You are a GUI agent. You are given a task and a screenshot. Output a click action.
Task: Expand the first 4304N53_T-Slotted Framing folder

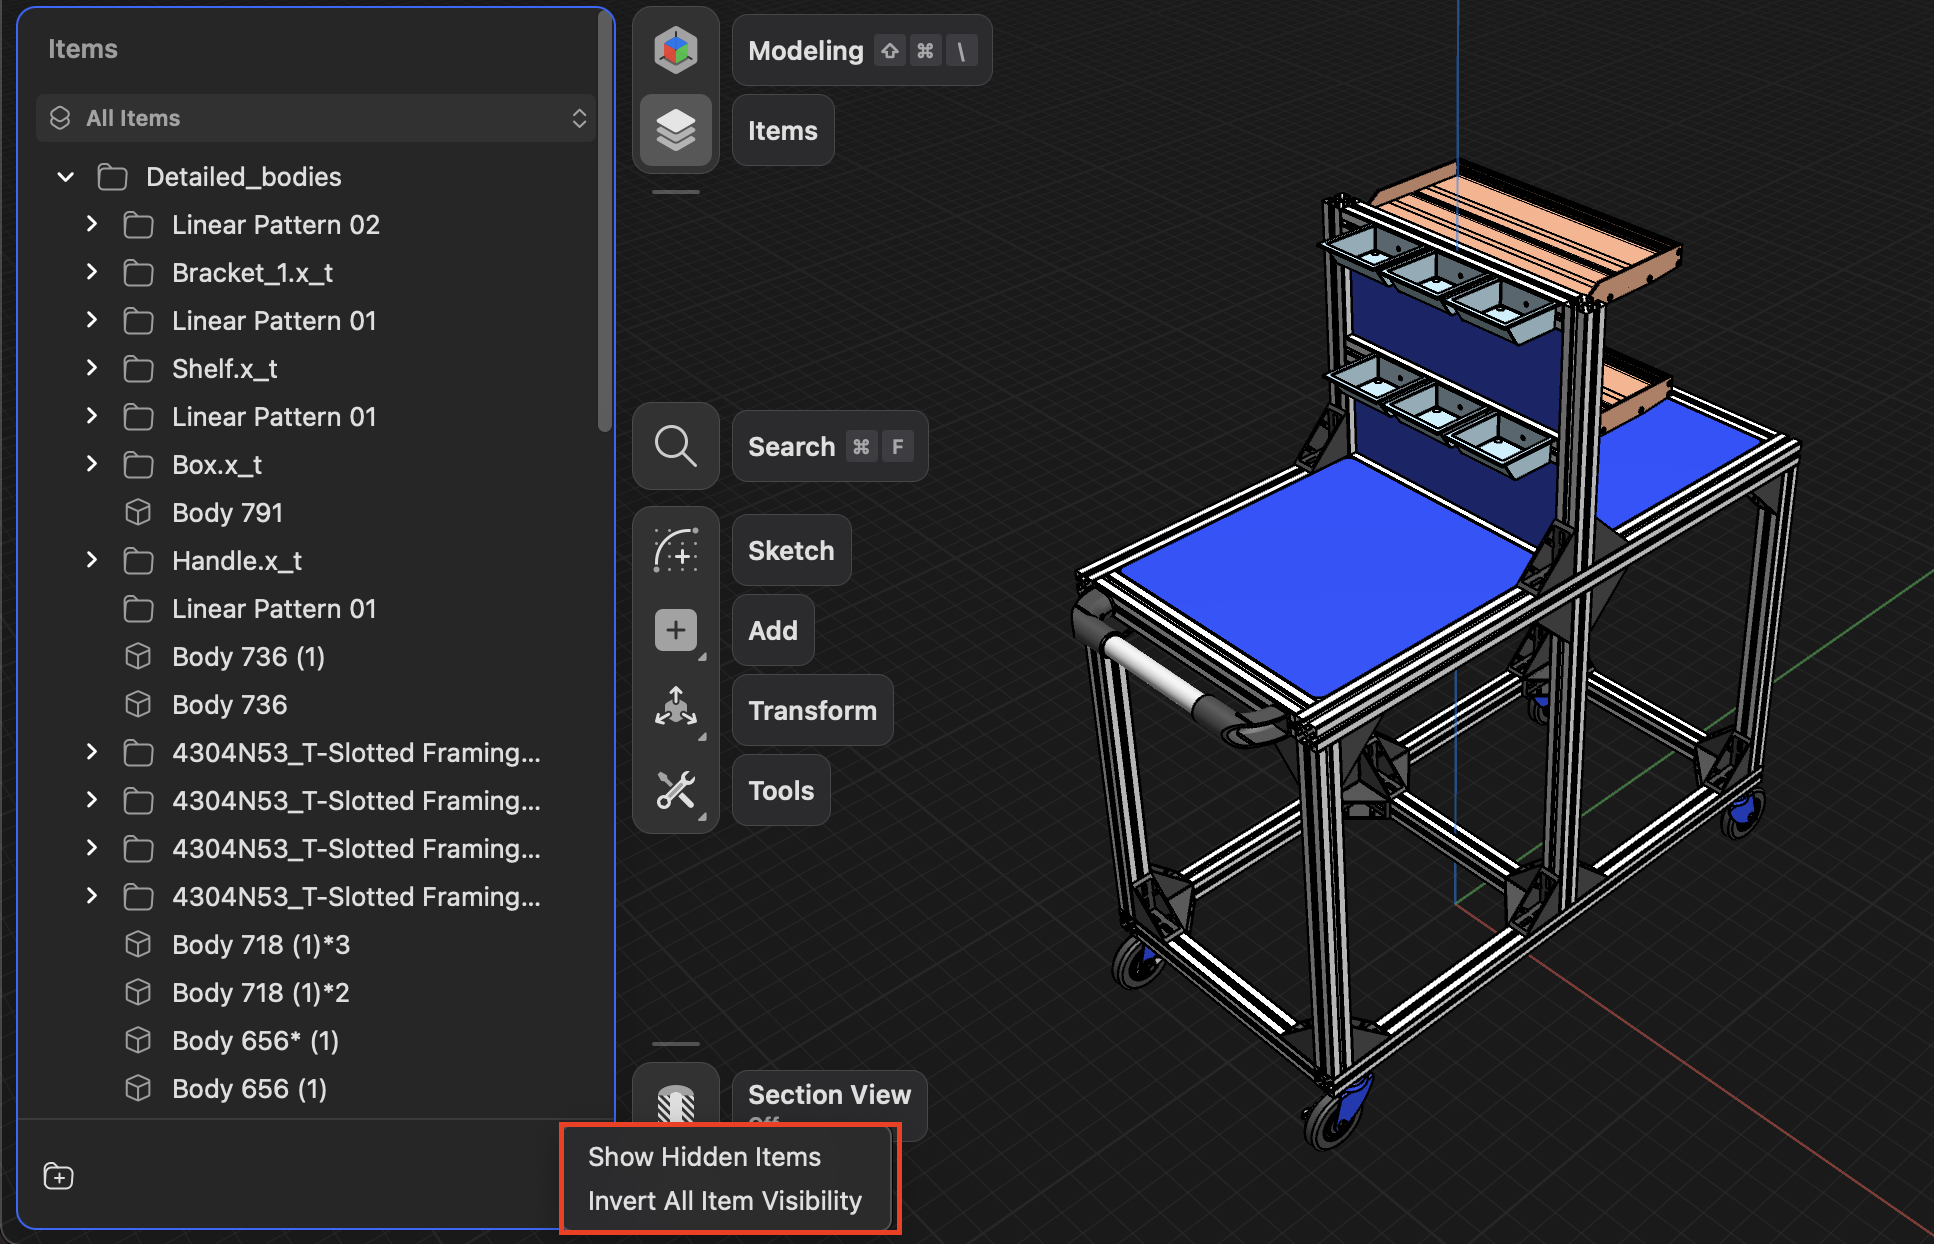(x=92, y=752)
